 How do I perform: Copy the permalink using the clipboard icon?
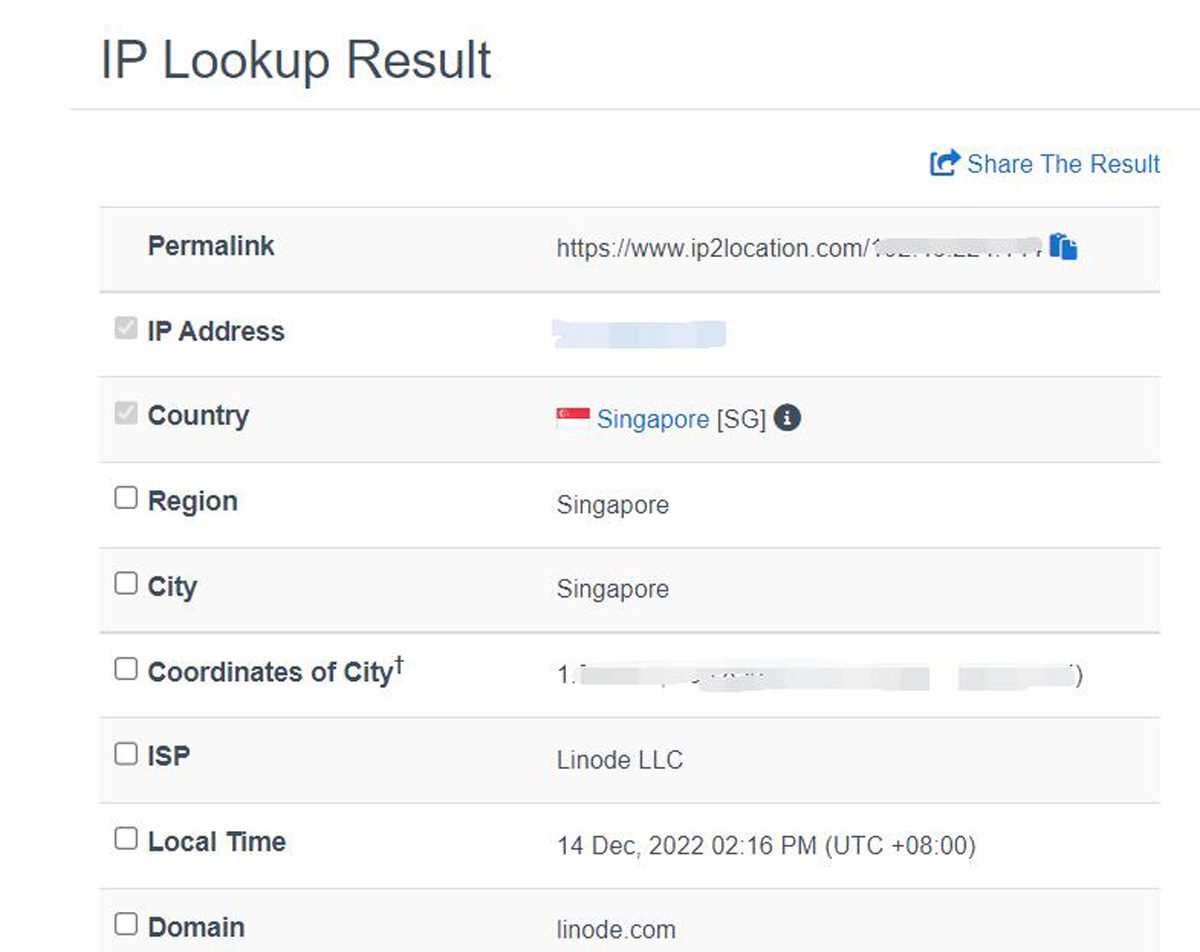(x=1064, y=246)
